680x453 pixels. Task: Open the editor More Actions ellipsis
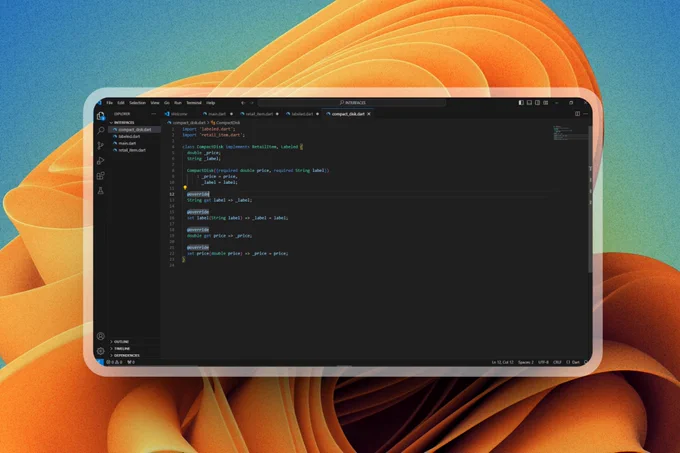(x=585, y=114)
